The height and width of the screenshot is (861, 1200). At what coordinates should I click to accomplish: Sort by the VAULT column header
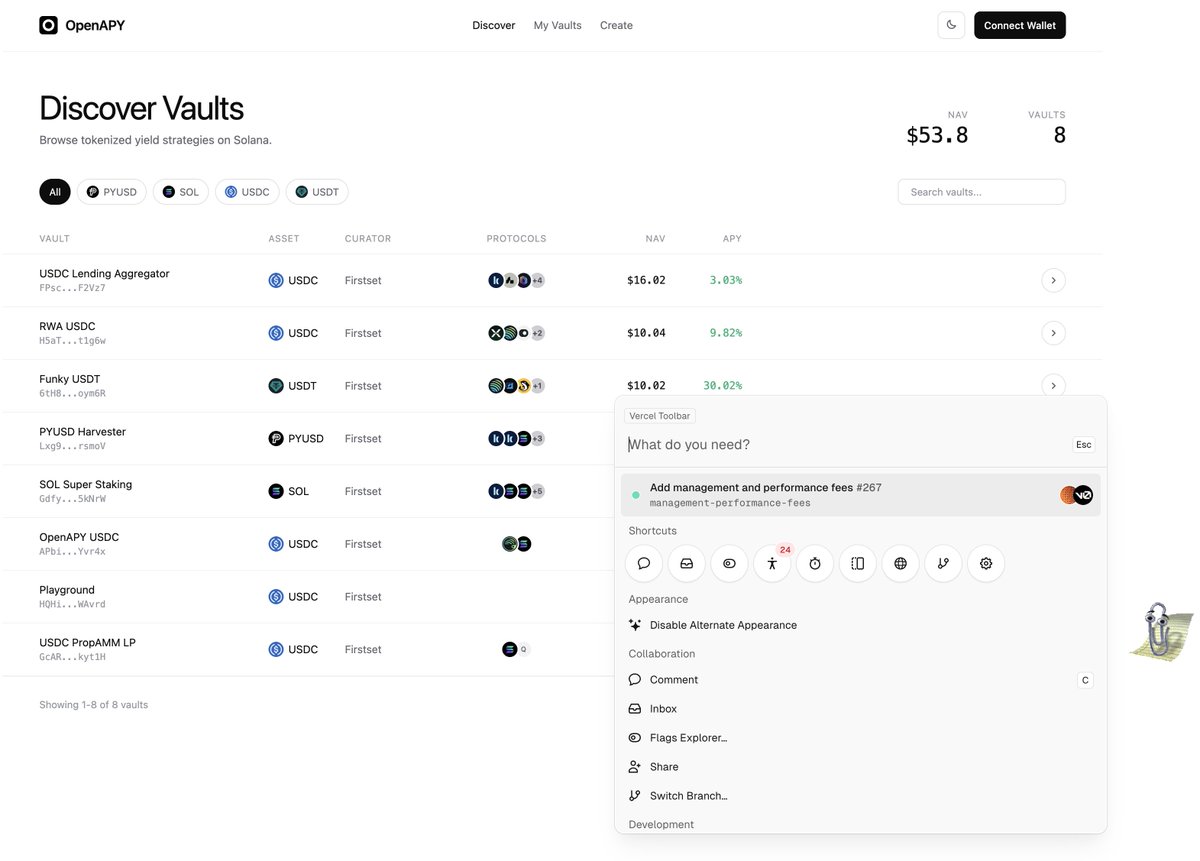[55, 239]
